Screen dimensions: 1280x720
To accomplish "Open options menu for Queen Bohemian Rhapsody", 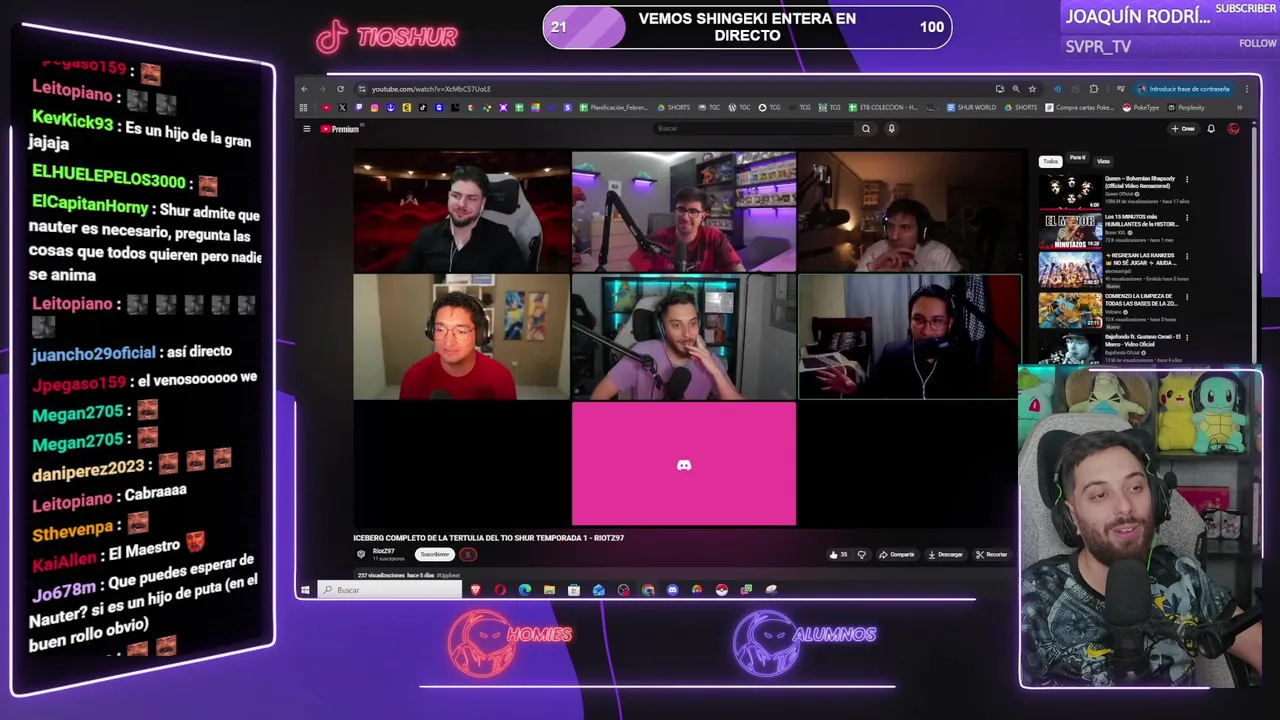I will click(x=1187, y=180).
